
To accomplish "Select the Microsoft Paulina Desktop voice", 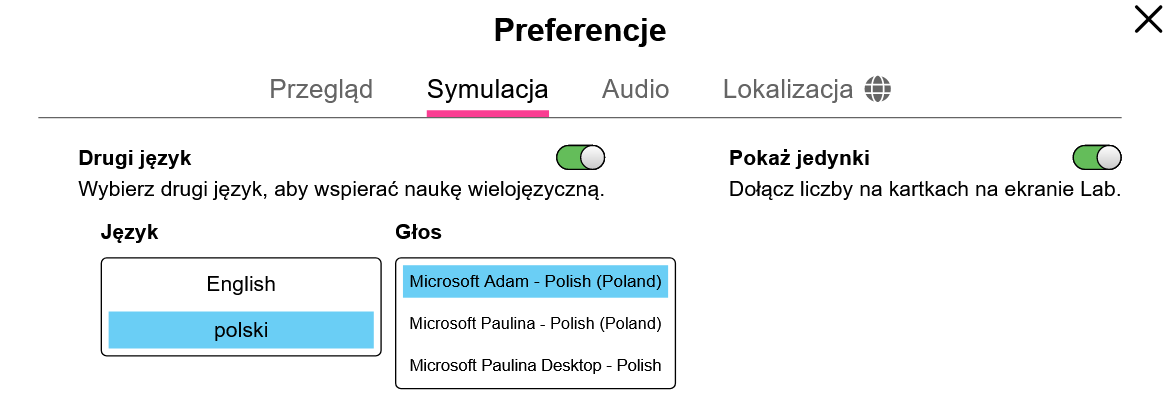I will click(x=535, y=365).
